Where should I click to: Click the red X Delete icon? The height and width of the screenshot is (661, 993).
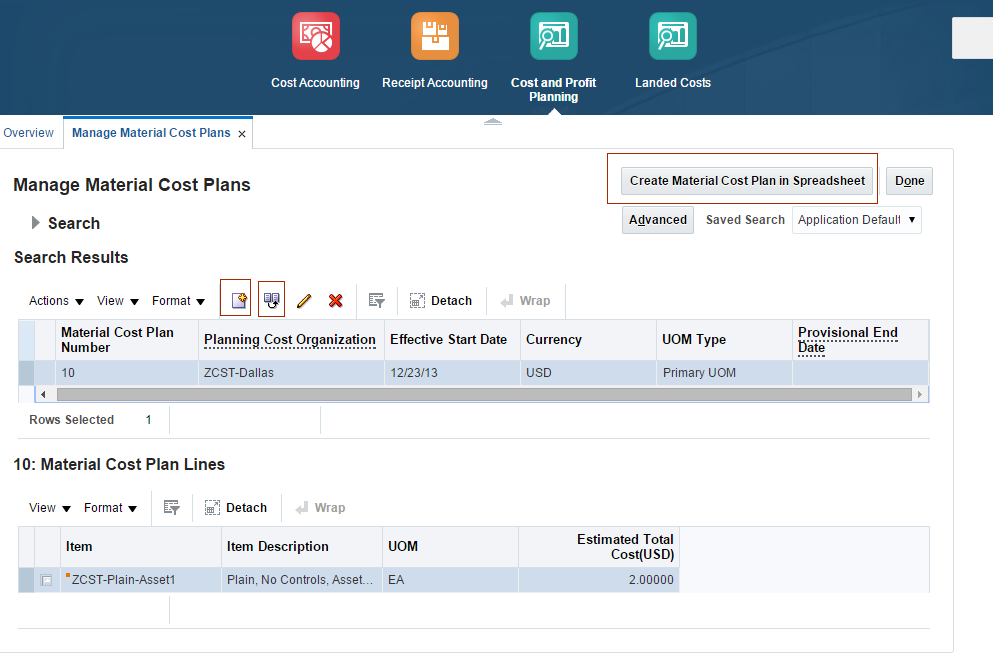(x=336, y=301)
